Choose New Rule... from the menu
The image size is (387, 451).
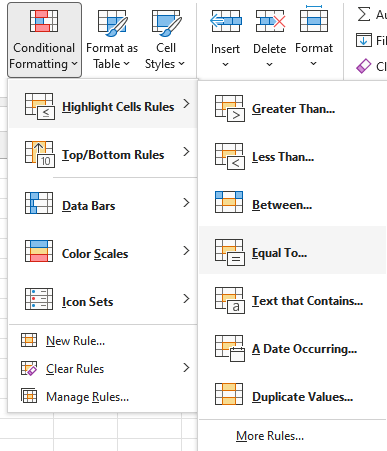coord(103,340)
